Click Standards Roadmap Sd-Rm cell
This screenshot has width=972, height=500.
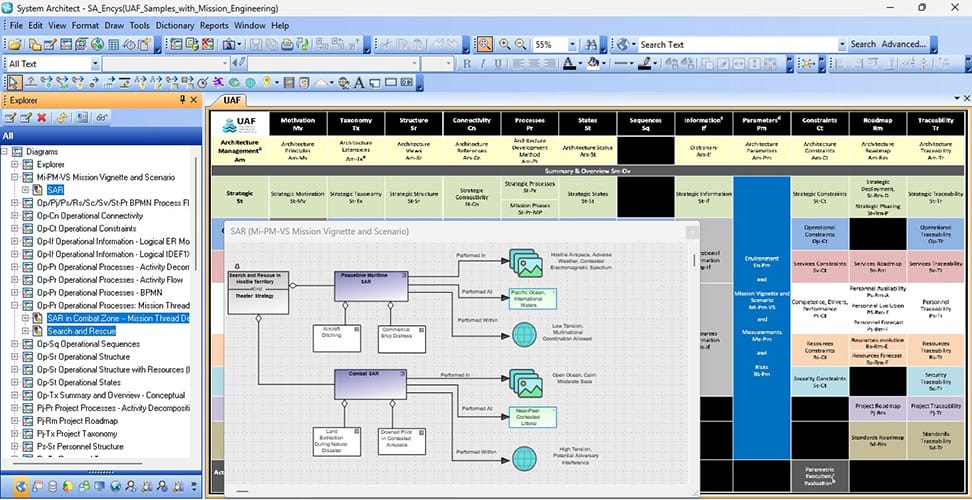coord(877,439)
